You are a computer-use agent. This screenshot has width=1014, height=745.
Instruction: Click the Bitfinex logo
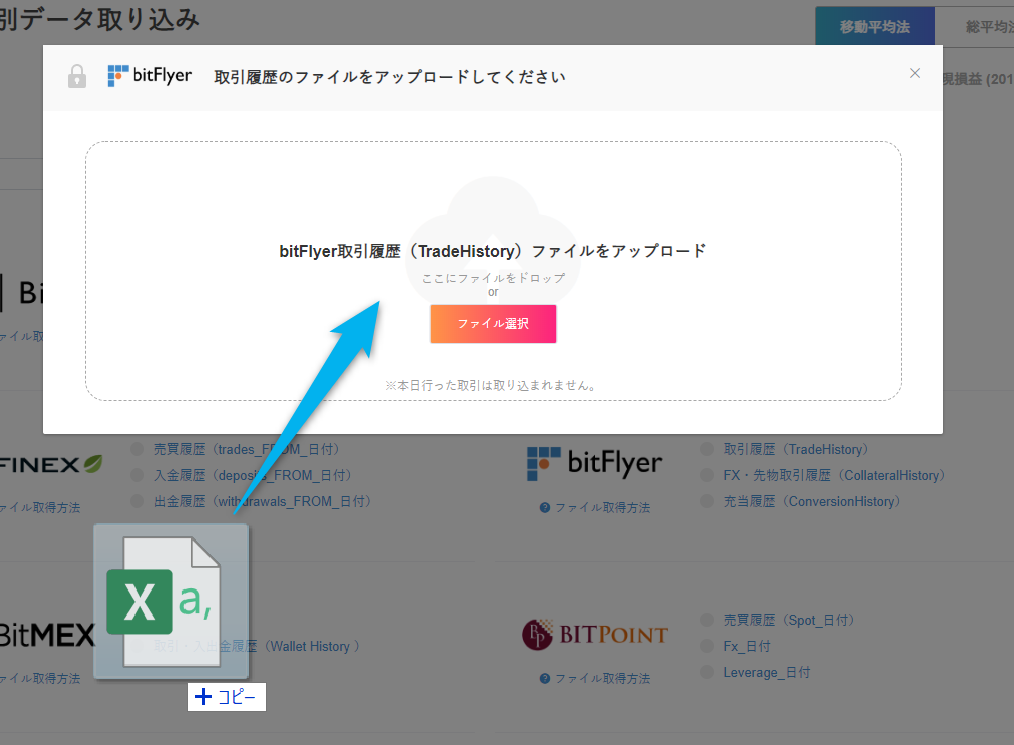pos(51,464)
